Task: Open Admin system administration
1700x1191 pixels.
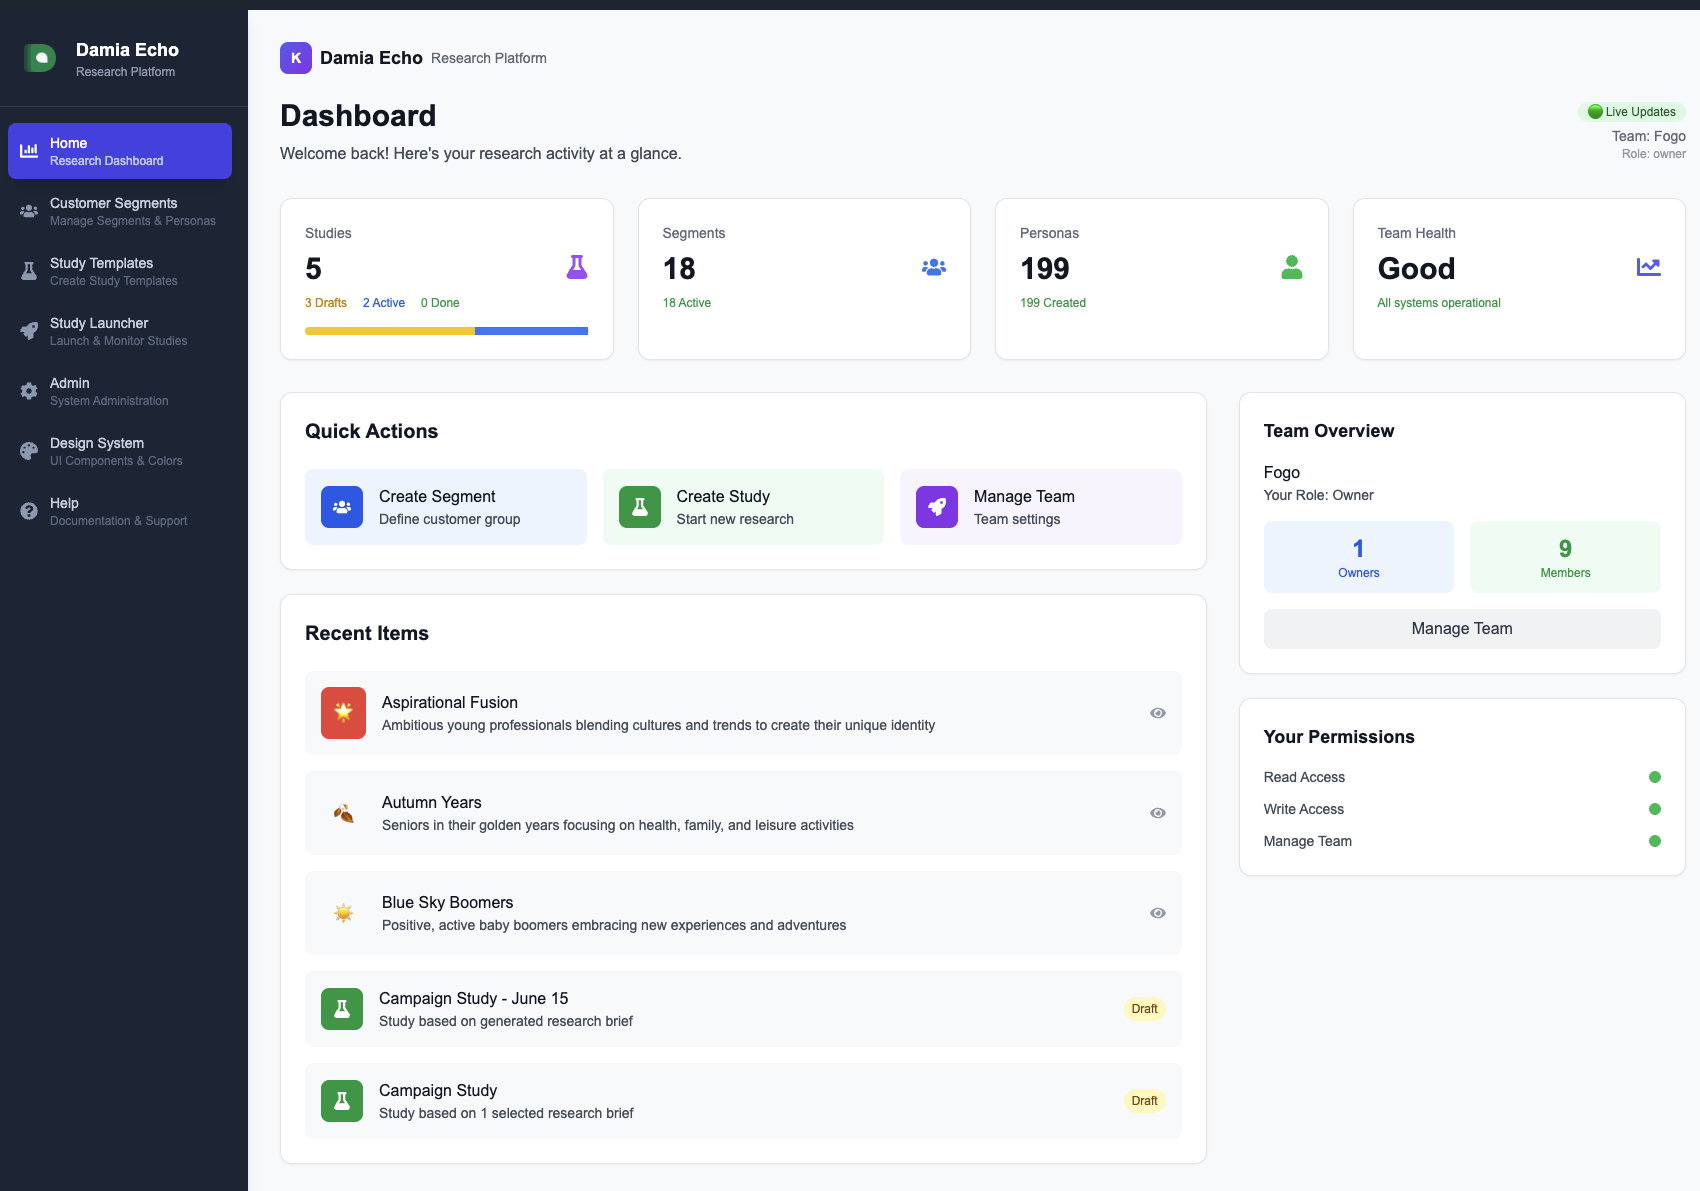Action: [120, 391]
